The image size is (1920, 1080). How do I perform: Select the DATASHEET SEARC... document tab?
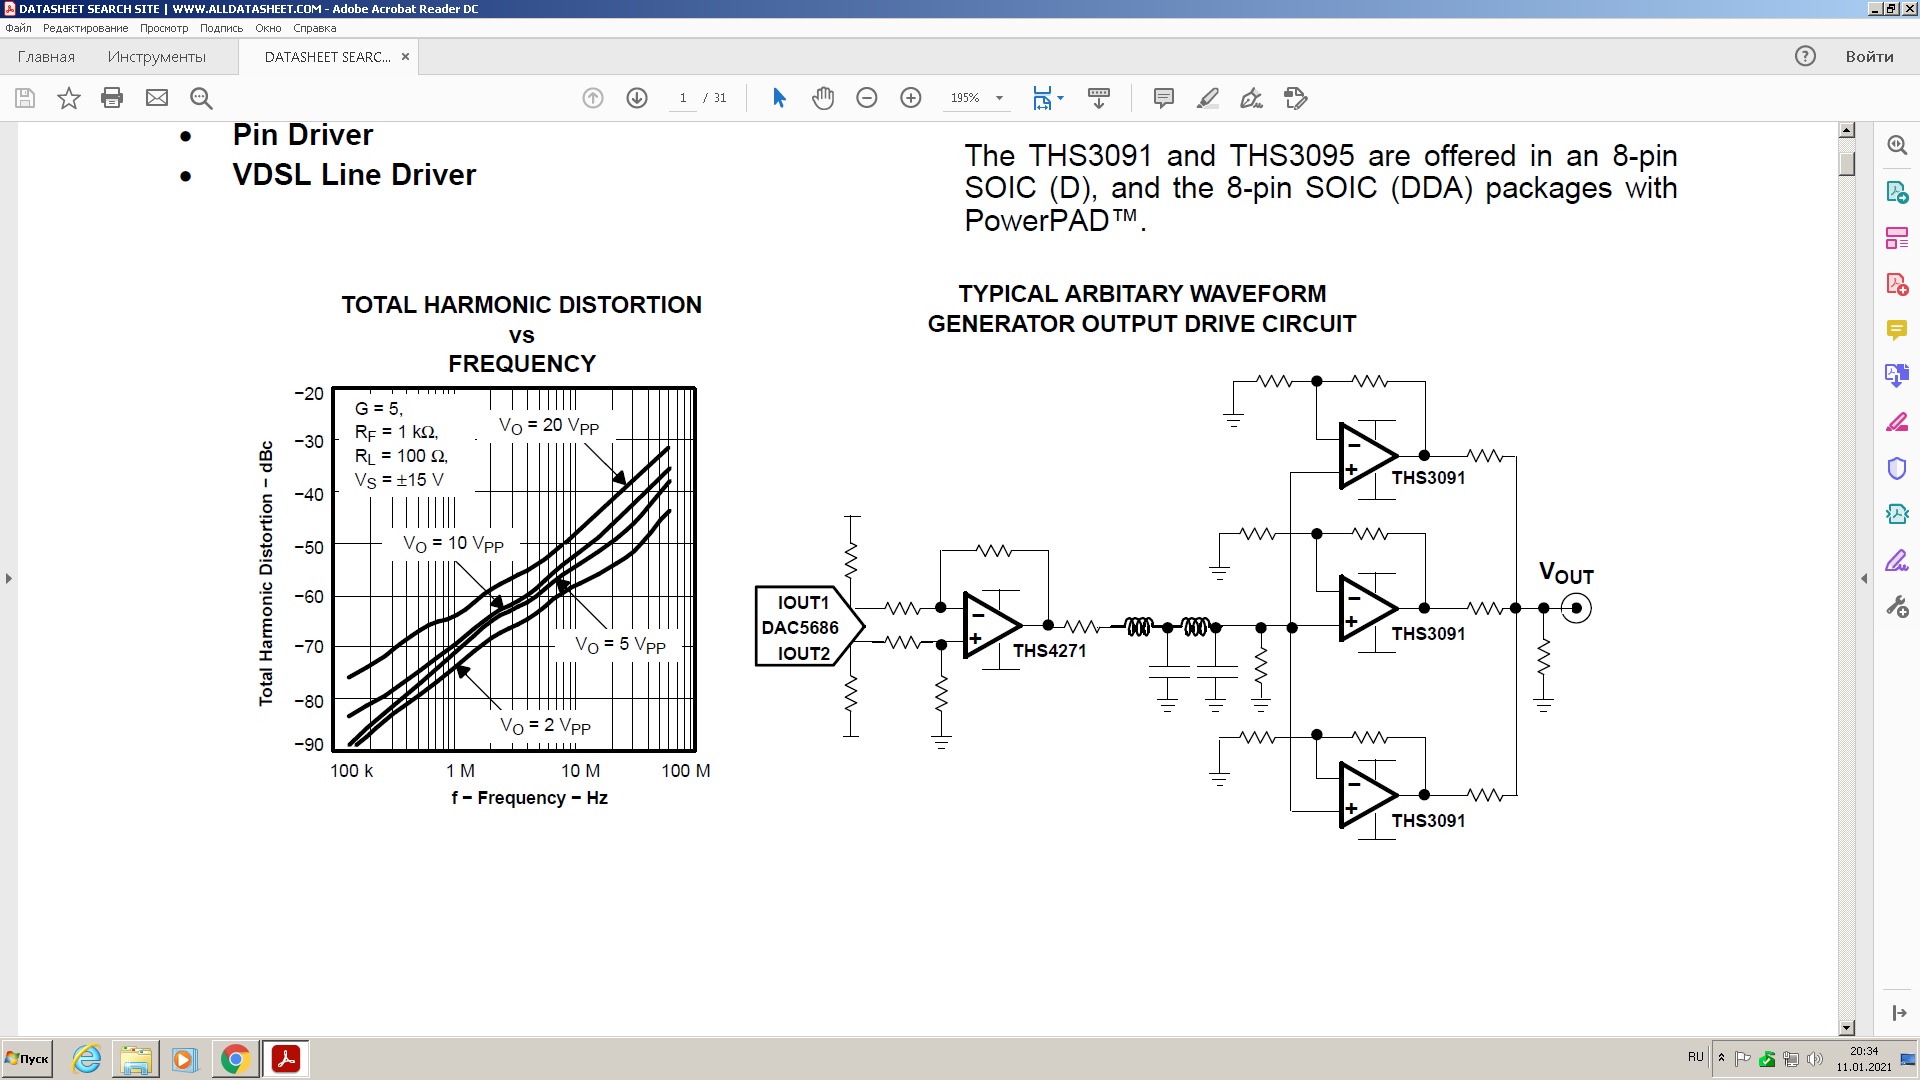pyautogui.click(x=328, y=57)
